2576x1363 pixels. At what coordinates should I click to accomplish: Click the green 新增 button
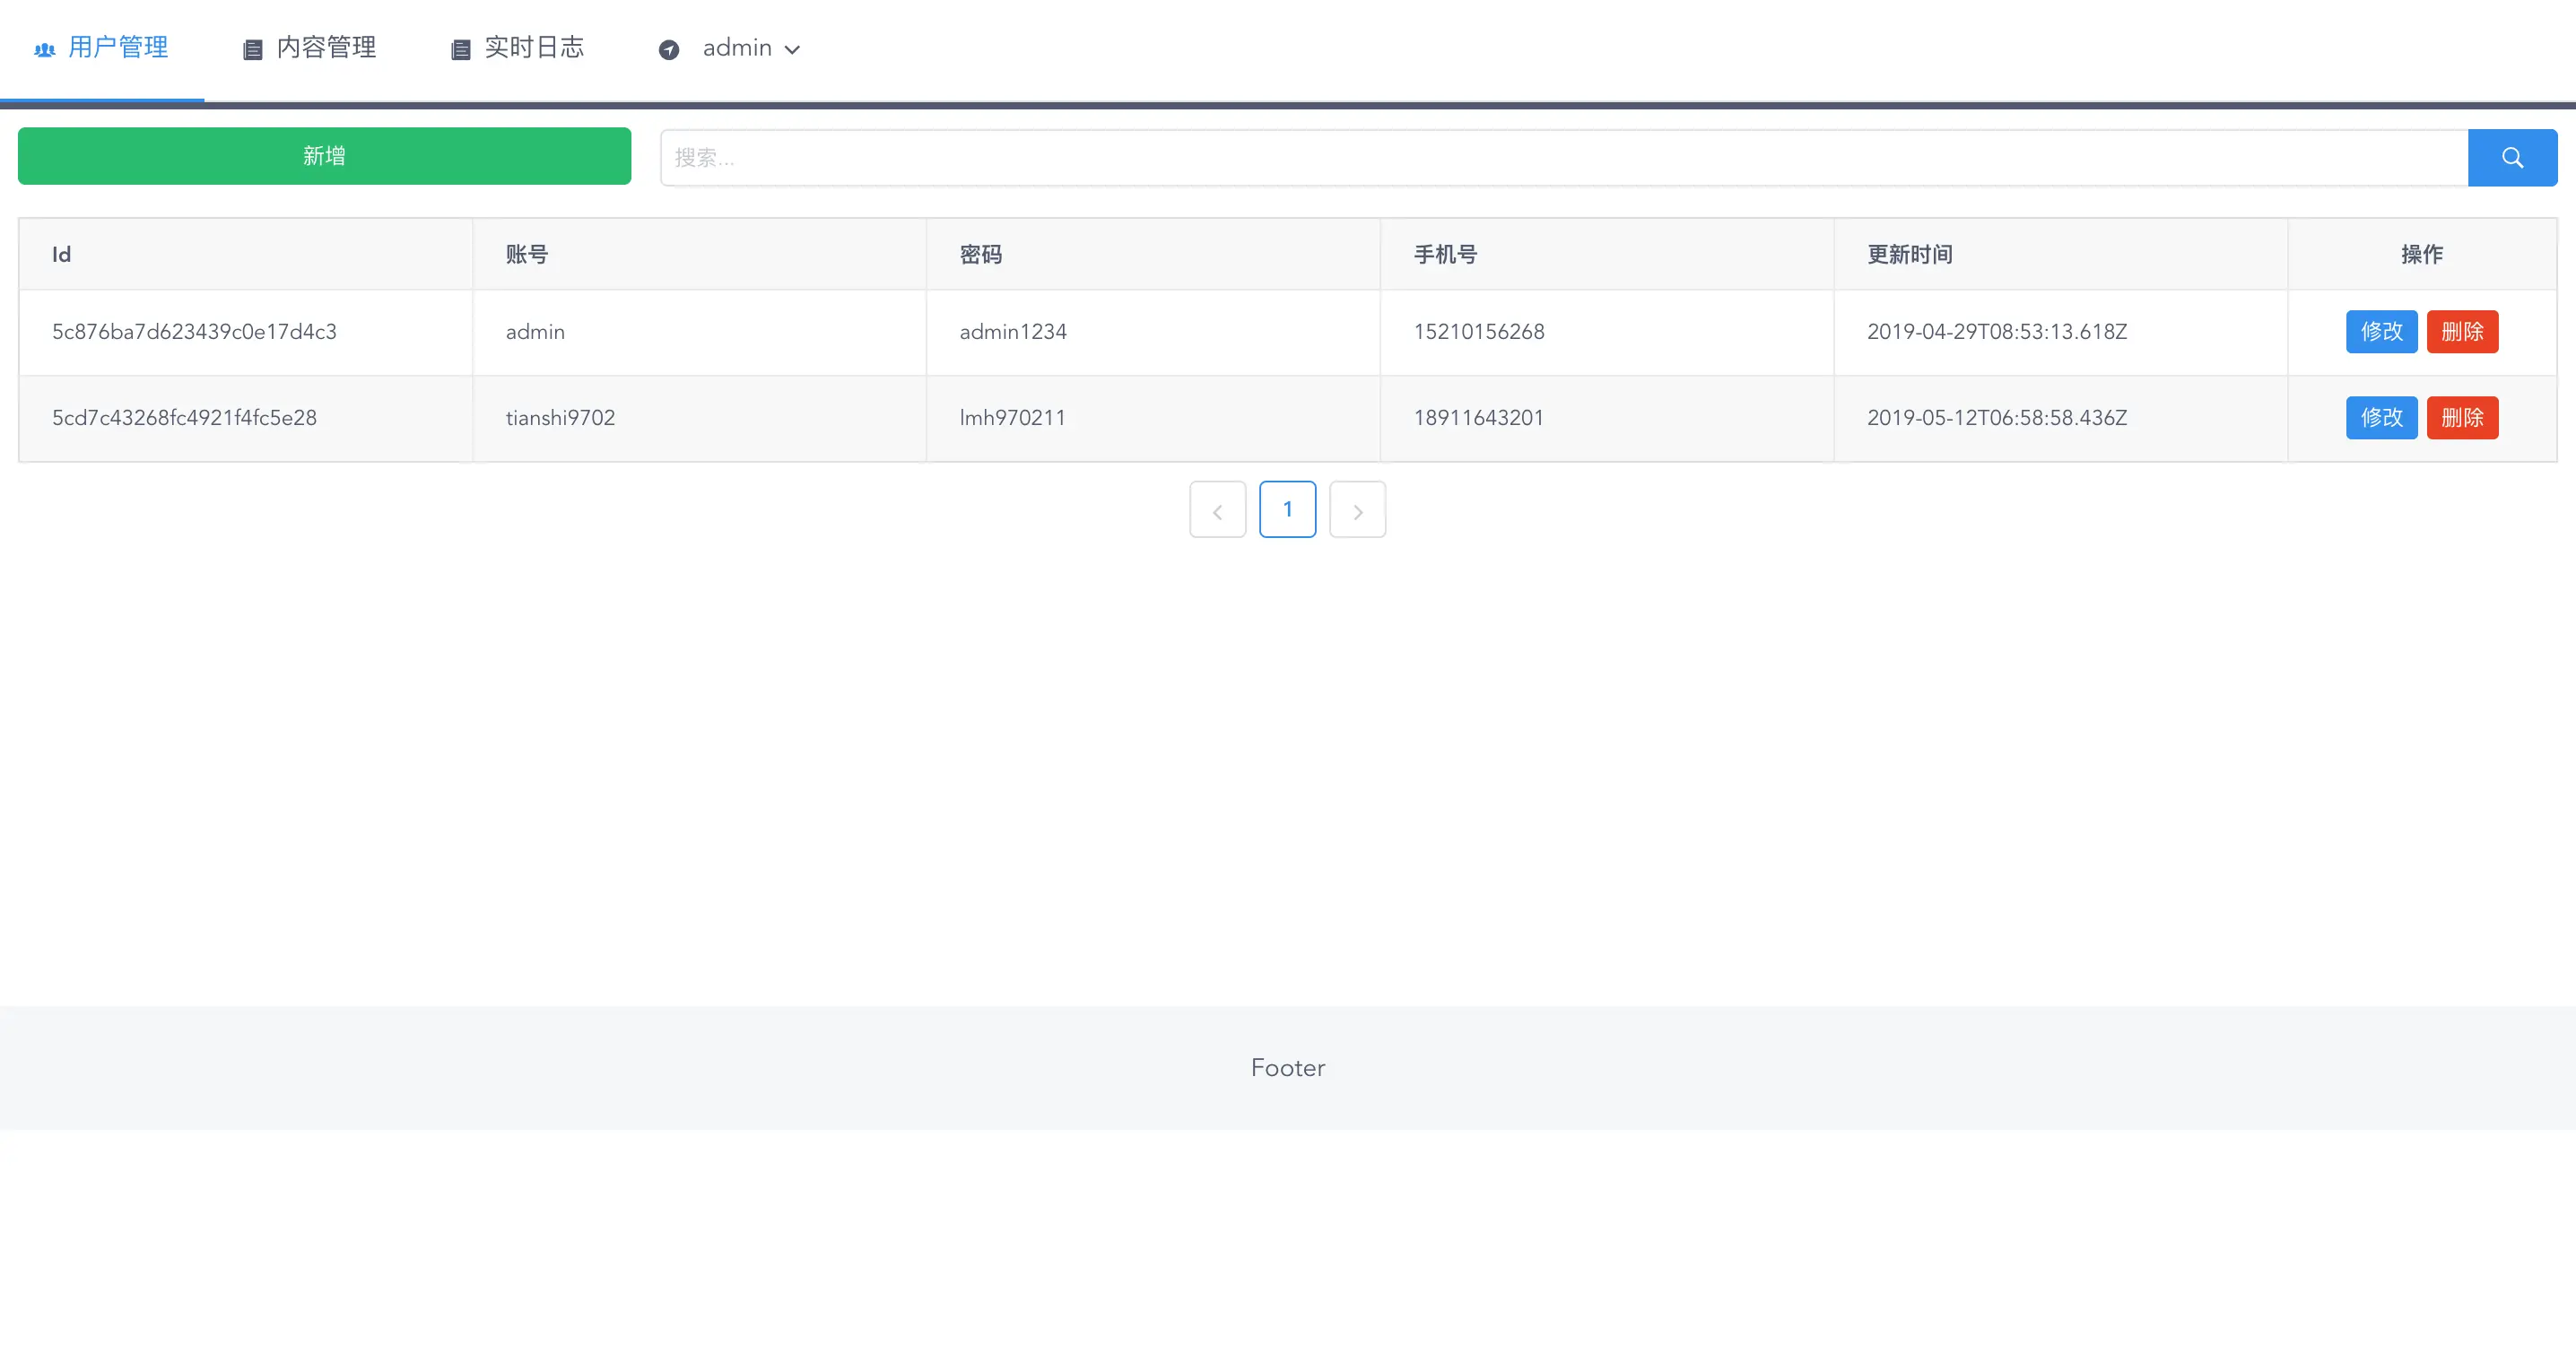point(324,156)
